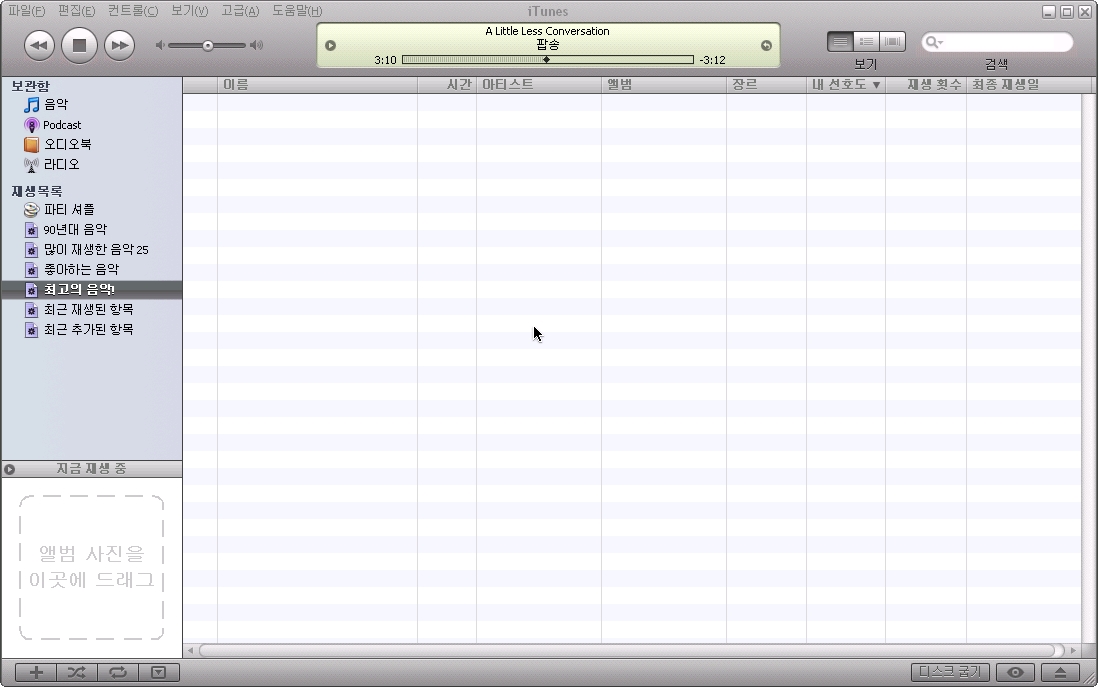This screenshot has height=687, width=1098.
Task: Hide the artwork viewer panel button
Action: tap(159, 673)
